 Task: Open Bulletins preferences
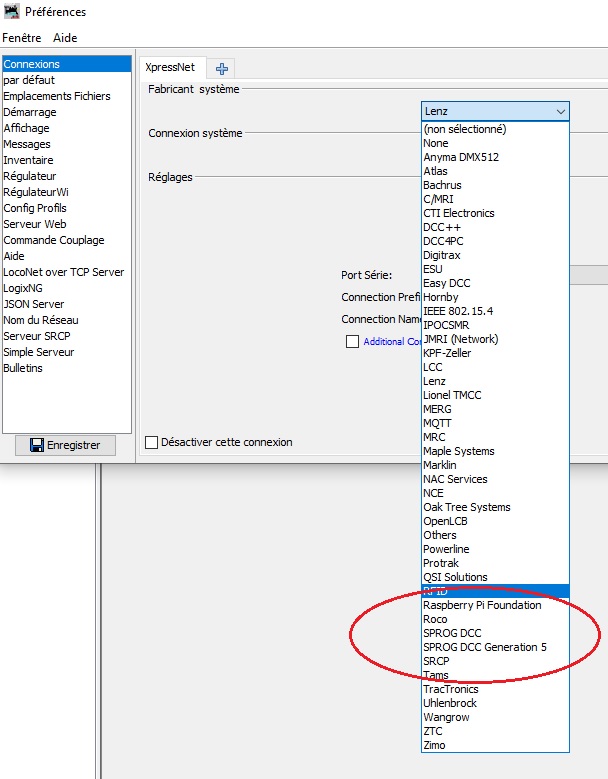click(x=67, y=368)
